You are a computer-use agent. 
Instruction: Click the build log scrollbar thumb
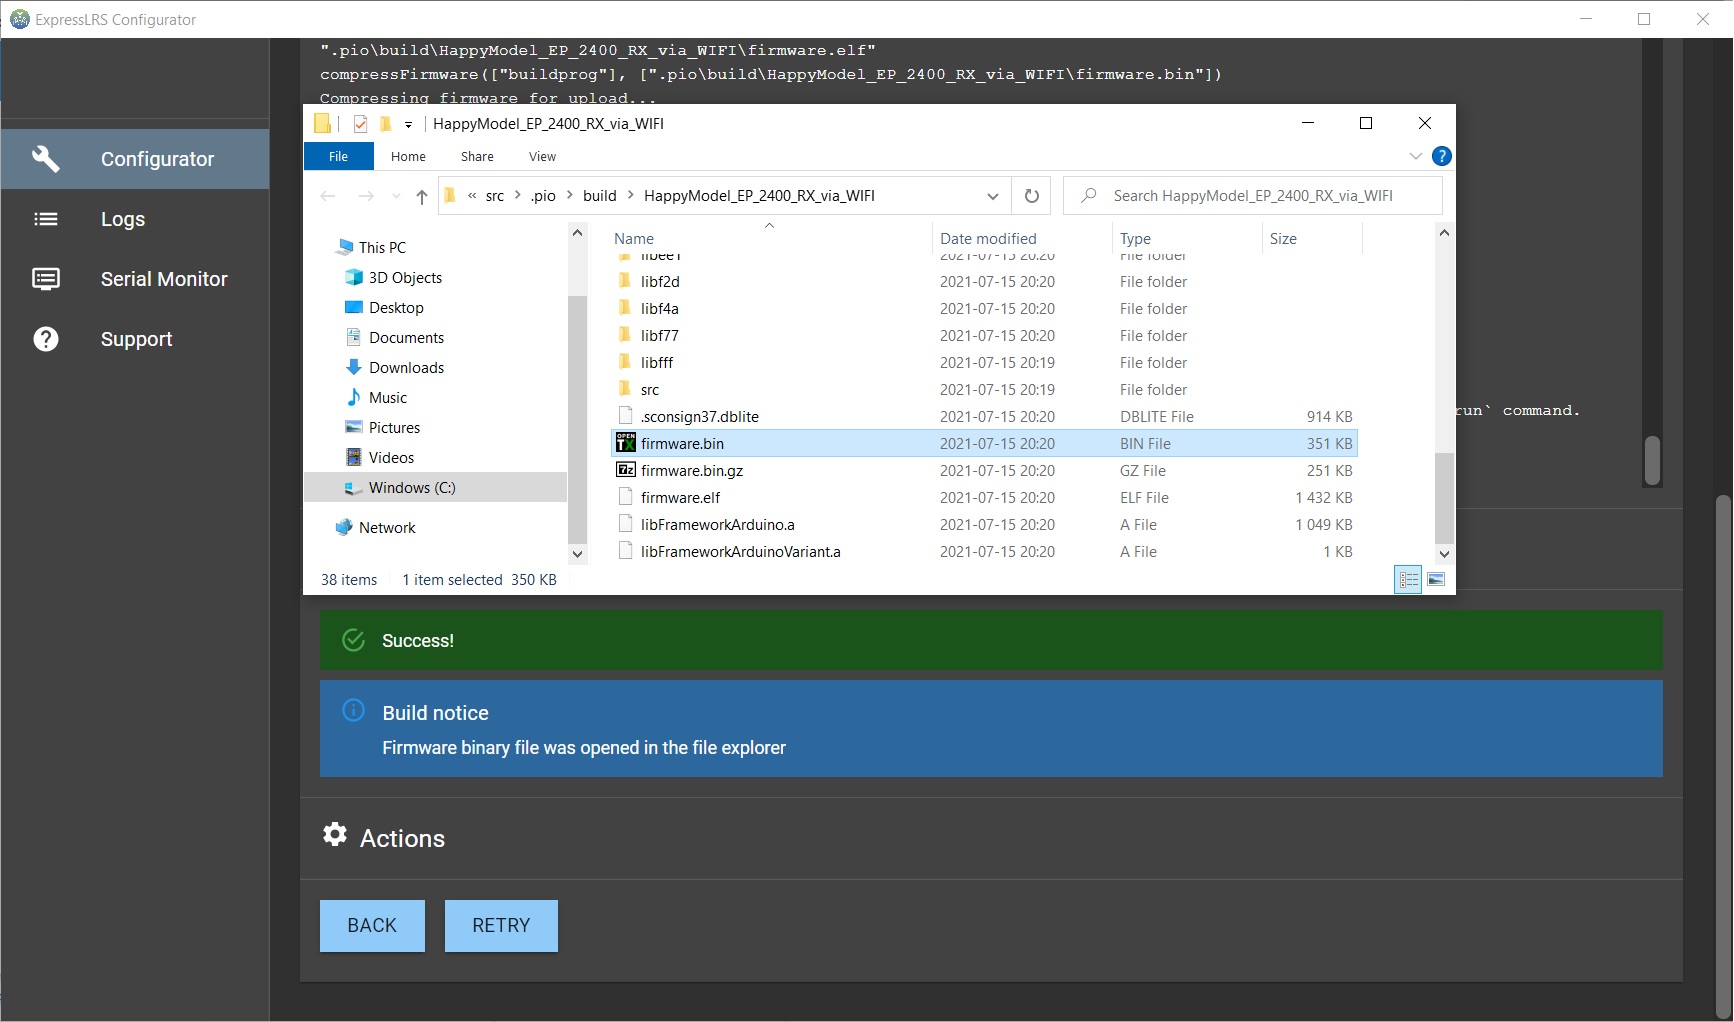[1652, 460]
